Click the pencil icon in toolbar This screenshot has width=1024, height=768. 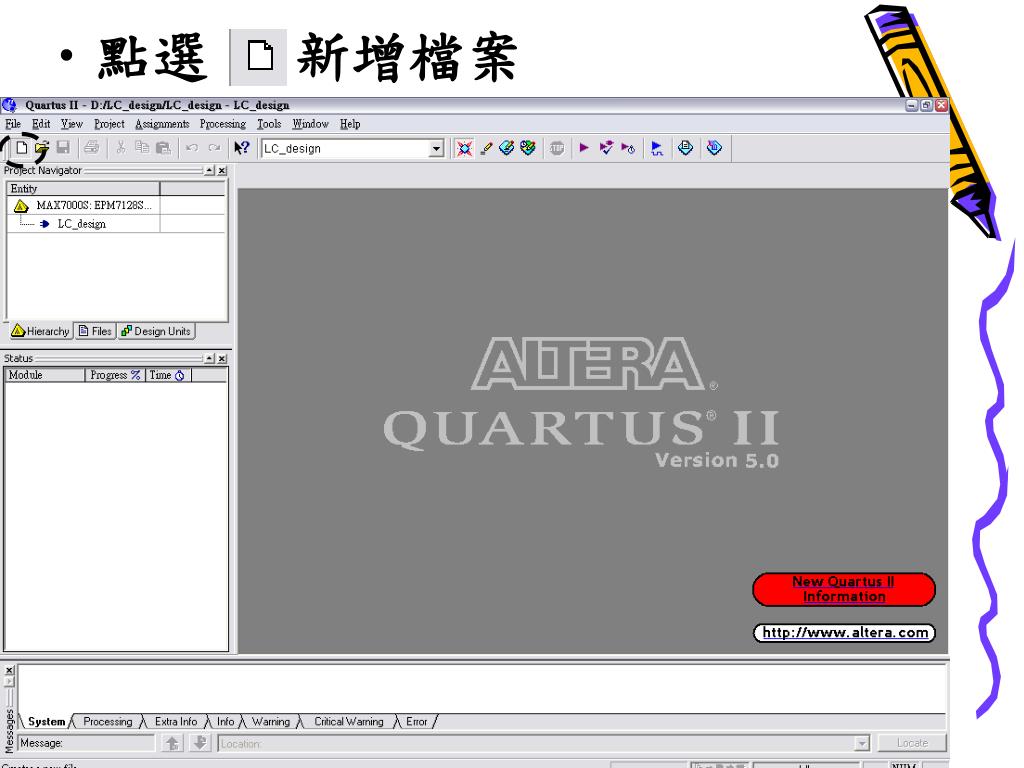(486, 148)
